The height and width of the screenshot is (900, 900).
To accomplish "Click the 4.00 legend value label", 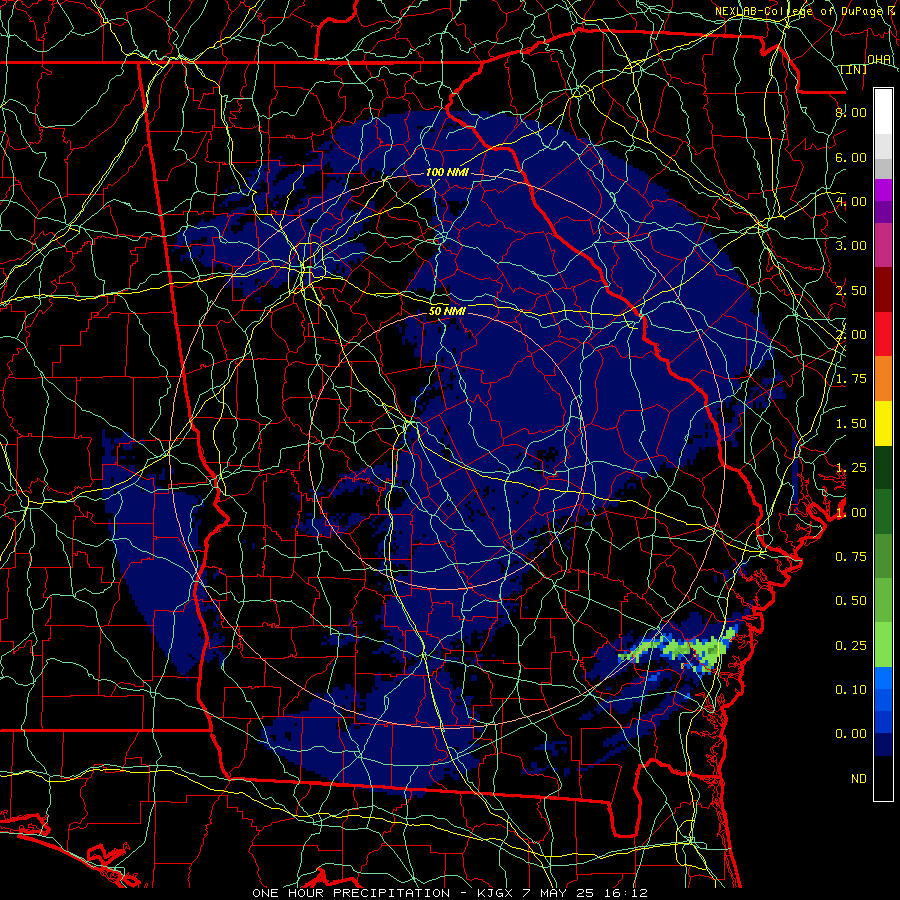I will pyautogui.click(x=851, y=201).
